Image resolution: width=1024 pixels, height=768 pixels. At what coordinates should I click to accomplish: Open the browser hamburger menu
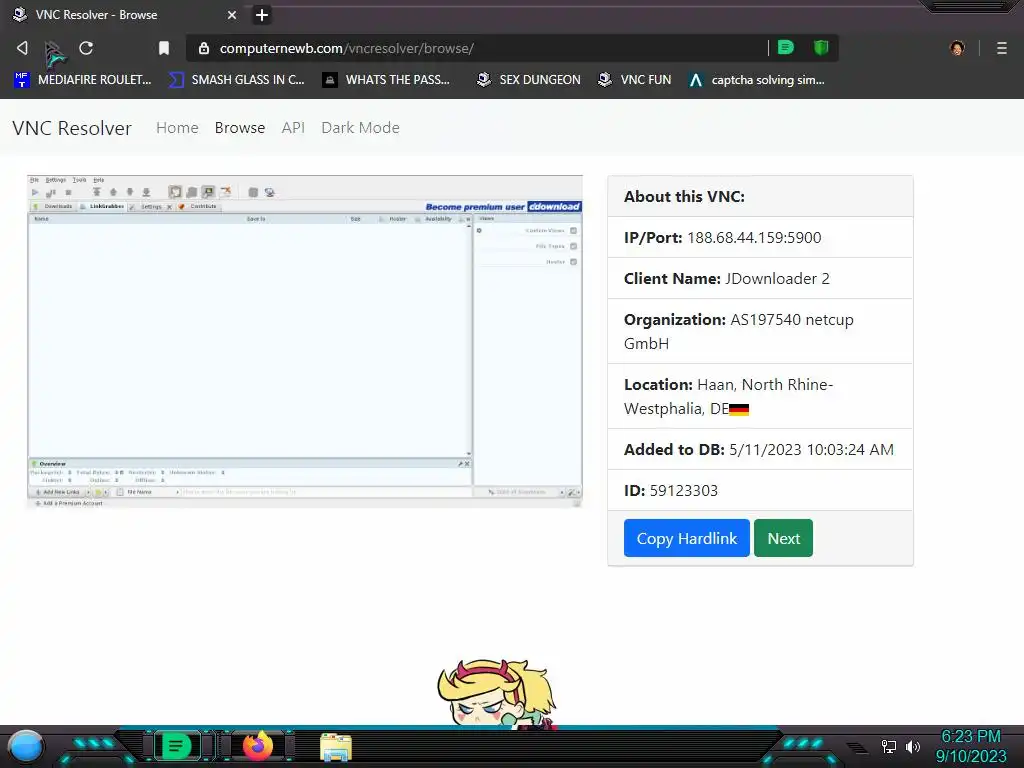pos(1002,48)
